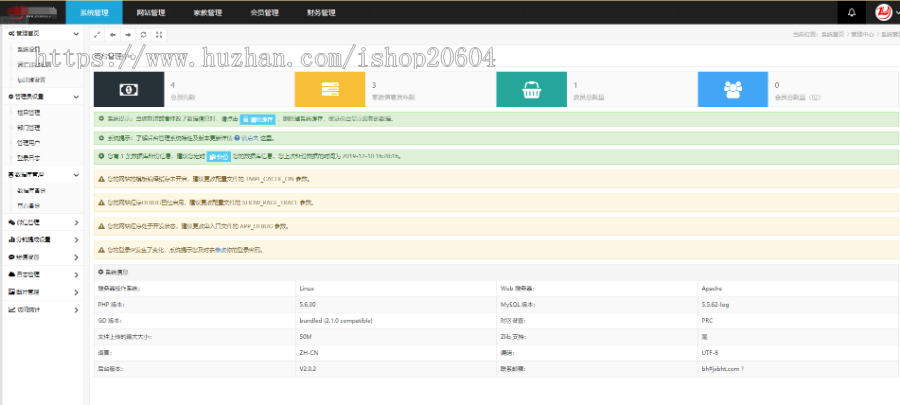Screen dimensions: 900x405
Task: Switch to the 网站管理 top tab
Action: (x=151, y=13)
